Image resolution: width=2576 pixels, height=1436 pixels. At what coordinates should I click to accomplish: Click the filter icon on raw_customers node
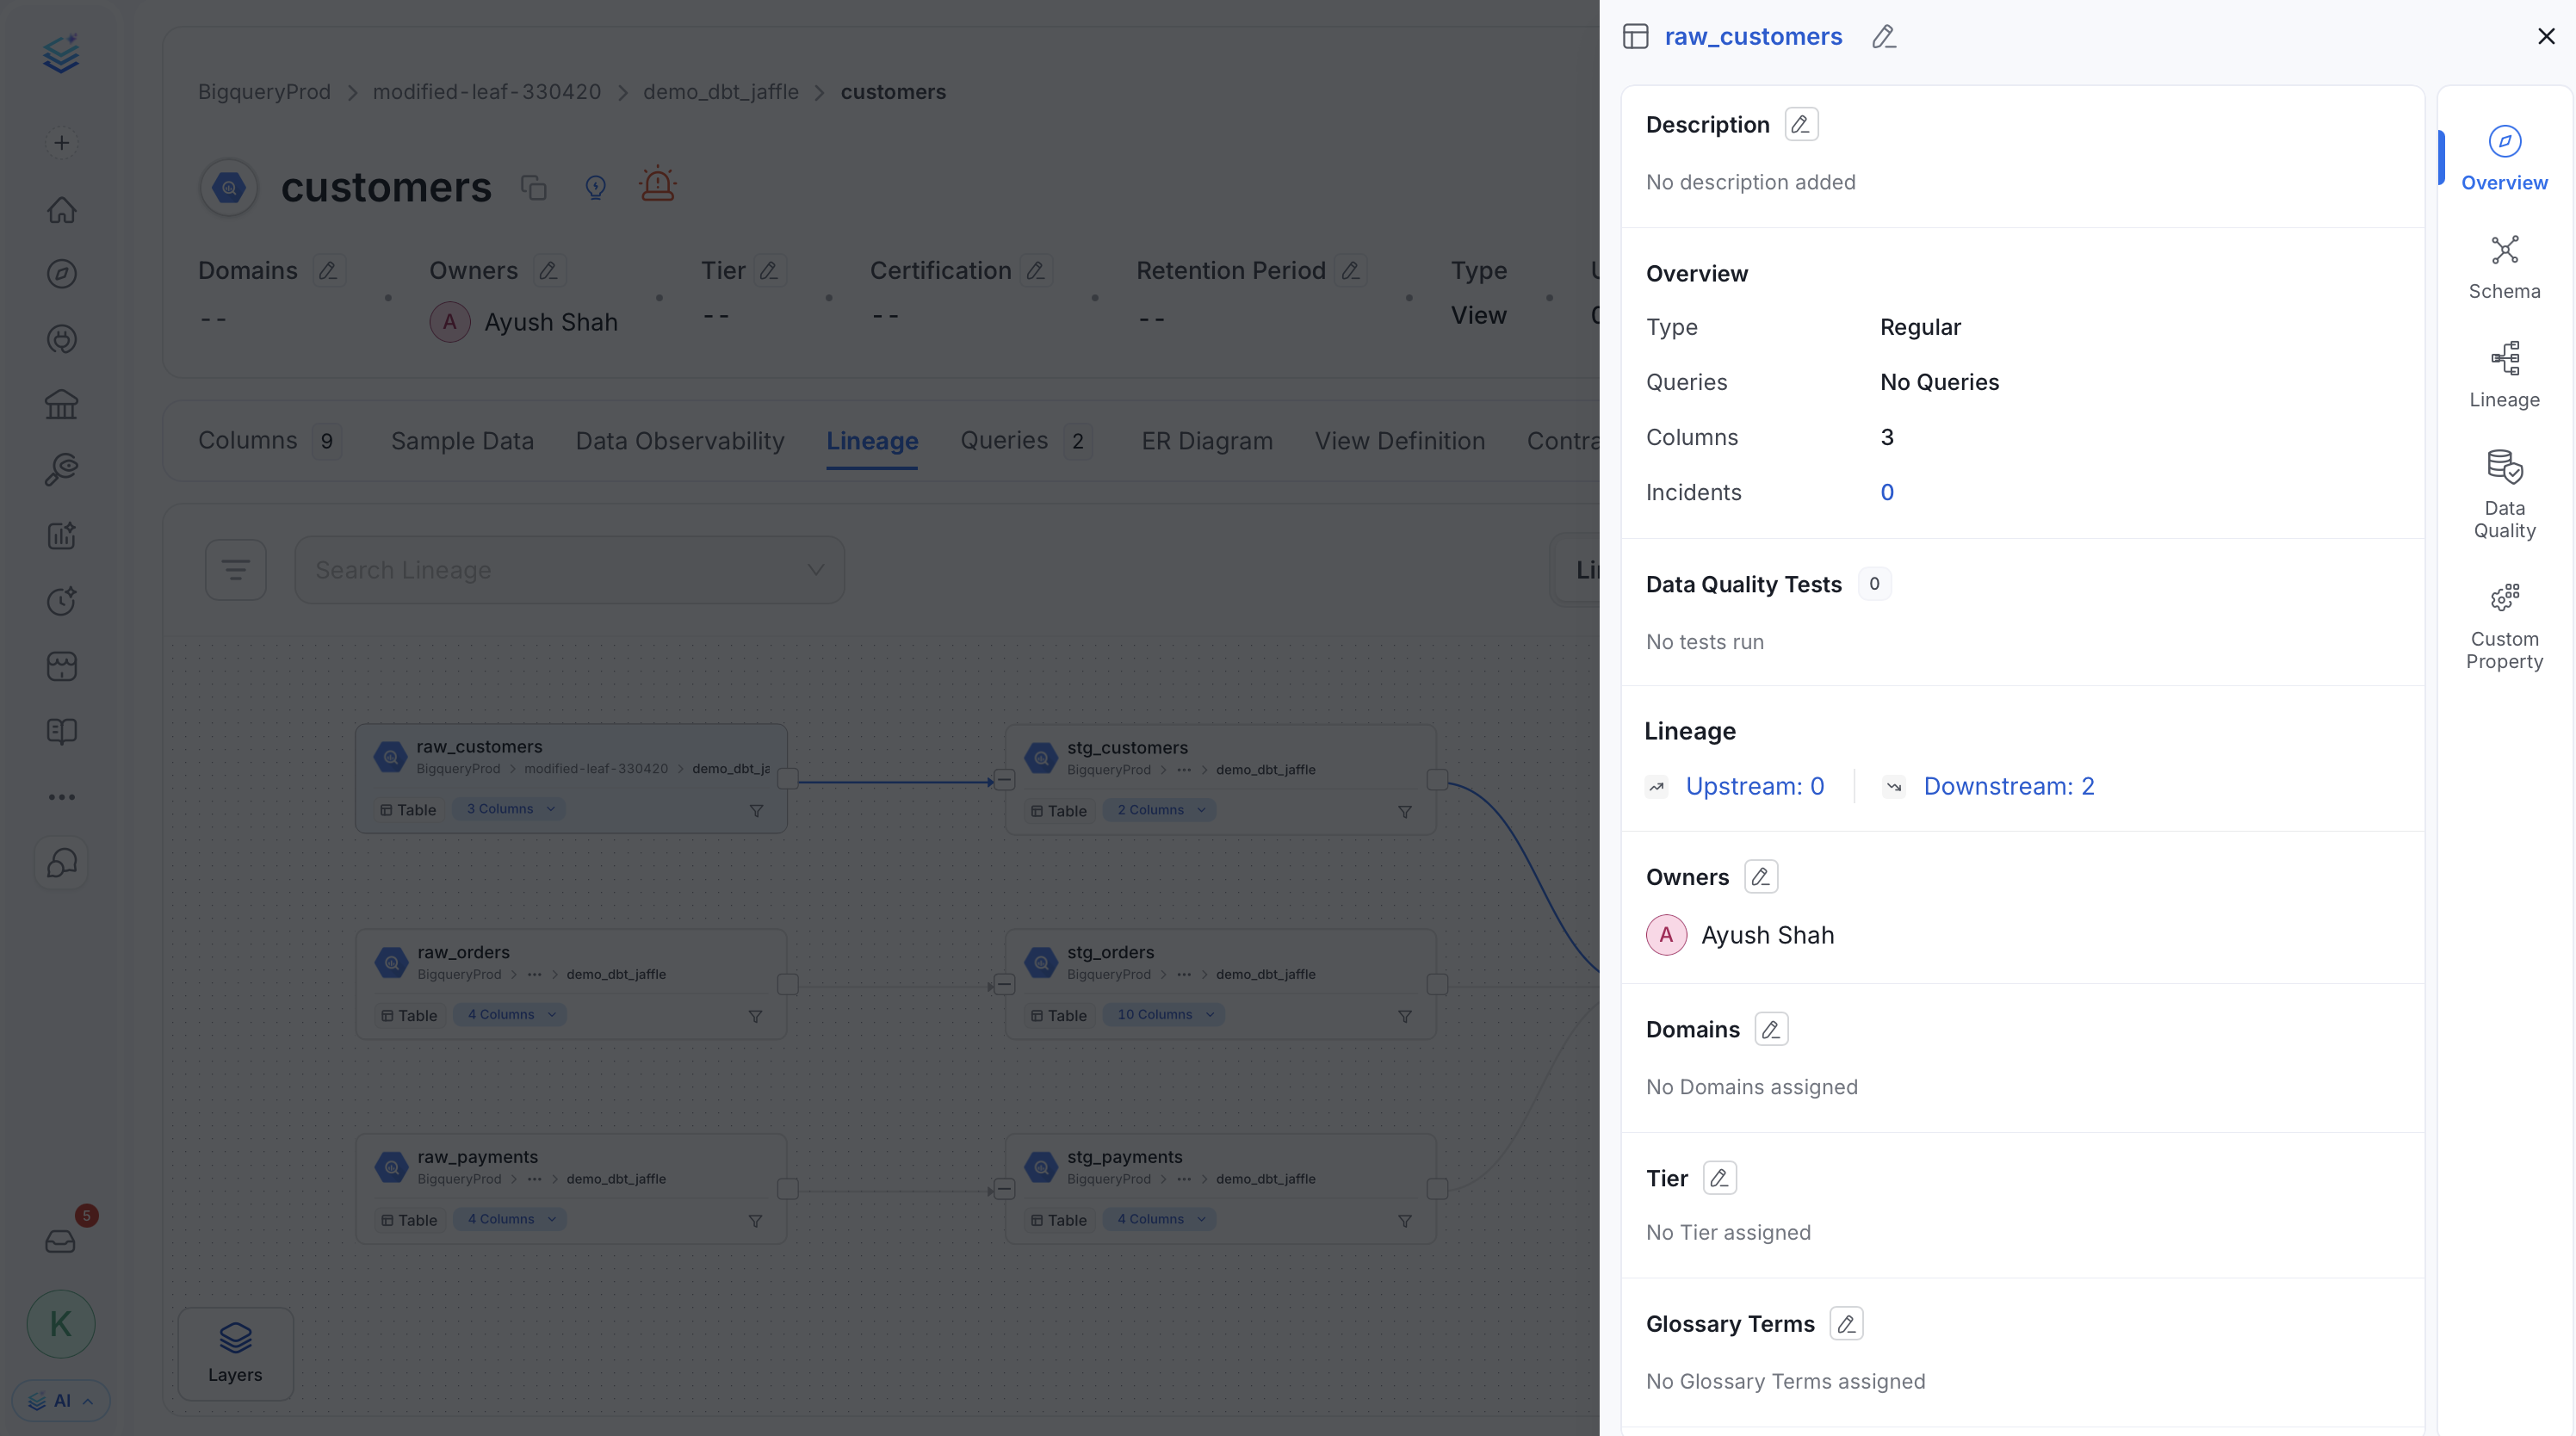[756, 811]
